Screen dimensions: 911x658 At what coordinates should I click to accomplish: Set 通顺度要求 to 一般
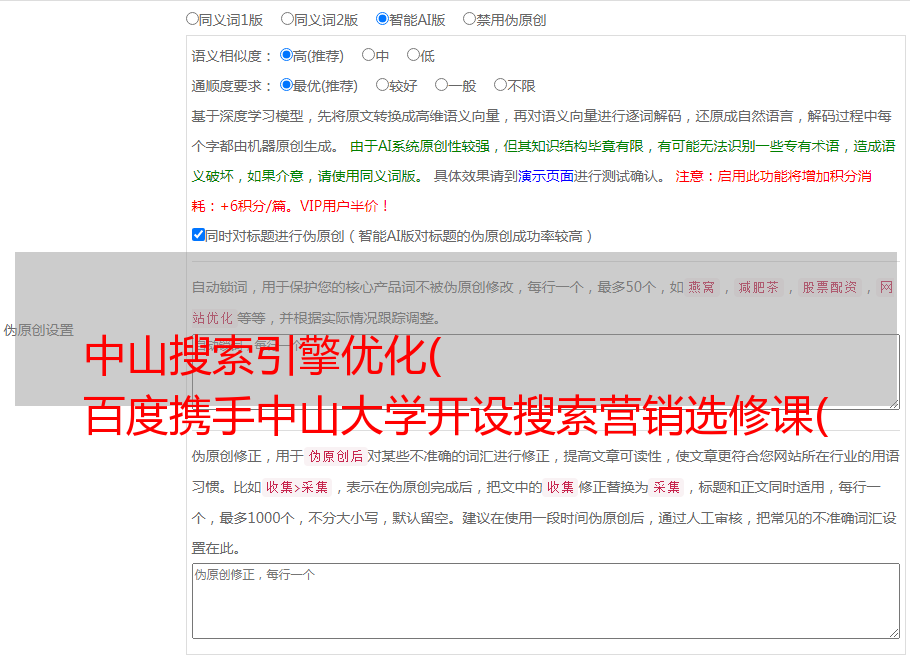click(442, 85)
